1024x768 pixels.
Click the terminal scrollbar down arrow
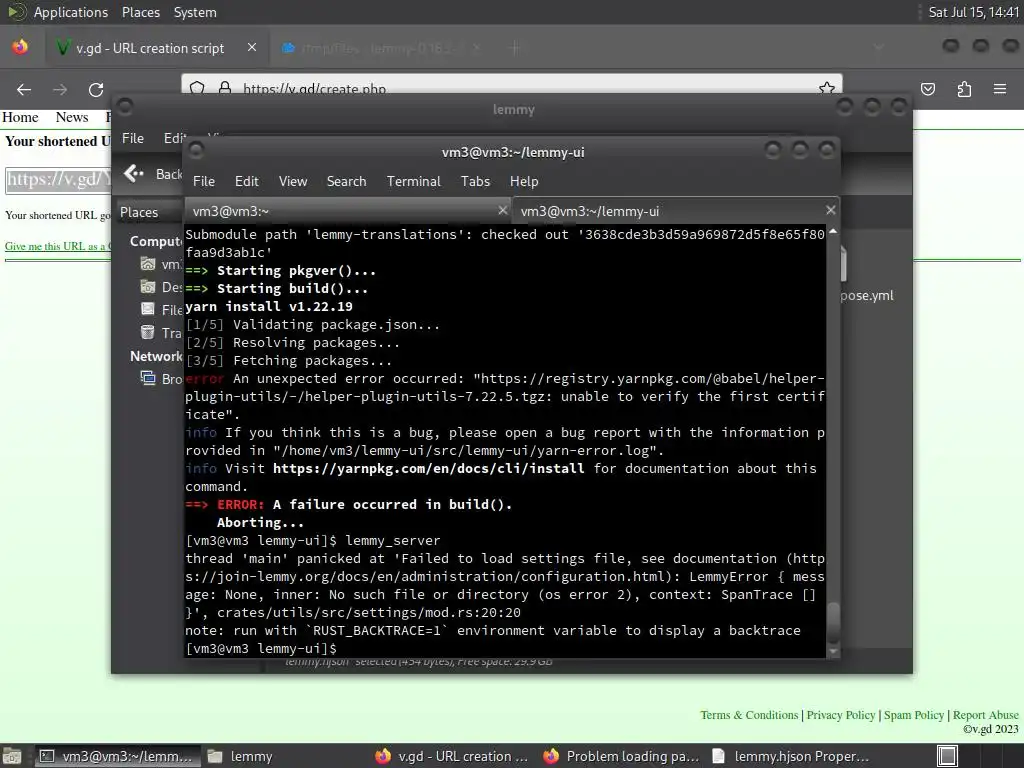click(x=833, y=651)
